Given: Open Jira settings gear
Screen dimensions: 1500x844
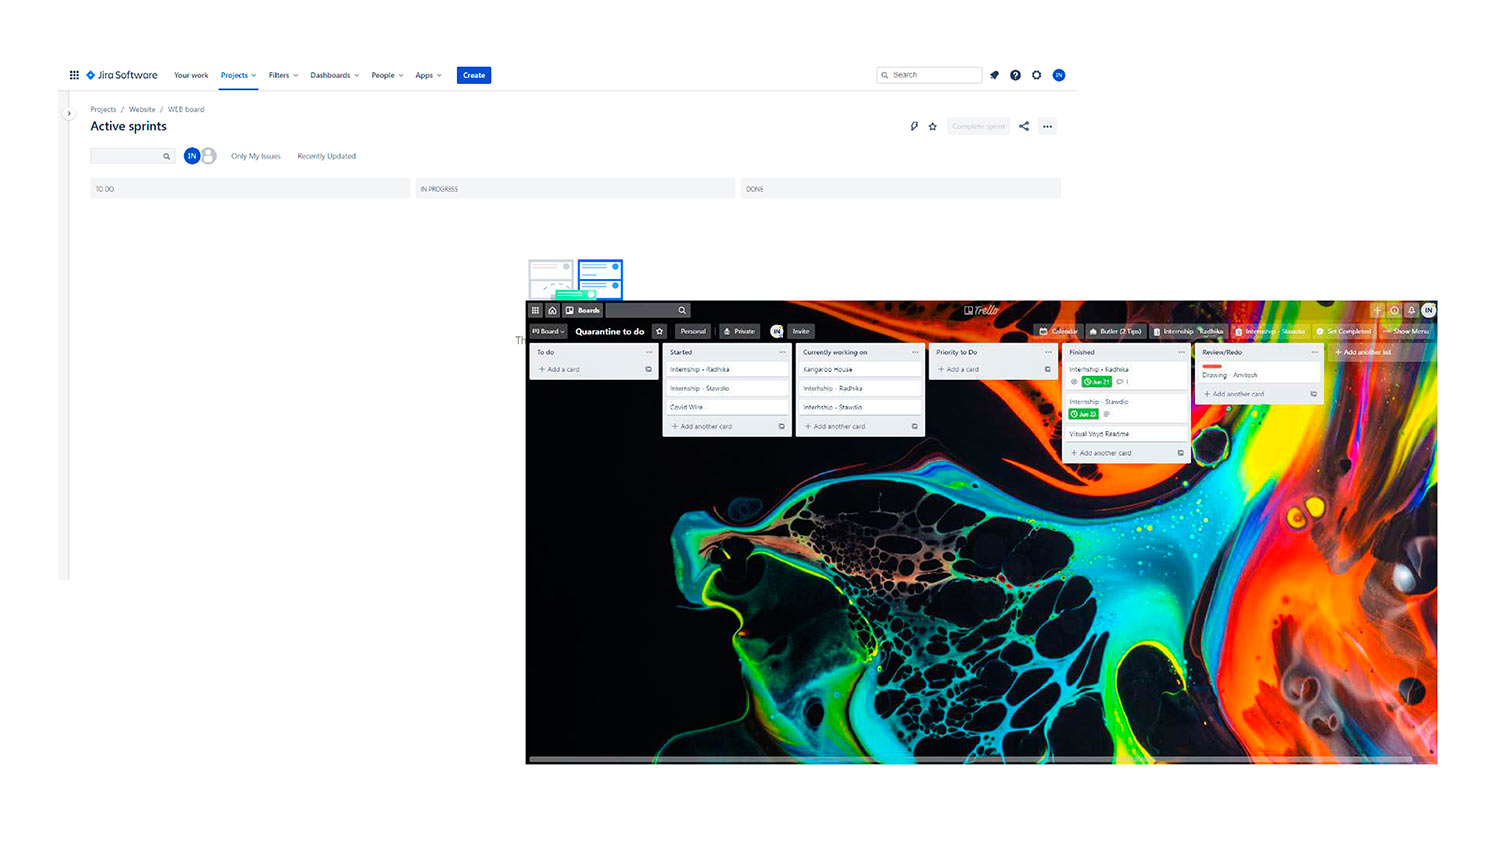Looking at the screenshot, I should point(1037,75).
